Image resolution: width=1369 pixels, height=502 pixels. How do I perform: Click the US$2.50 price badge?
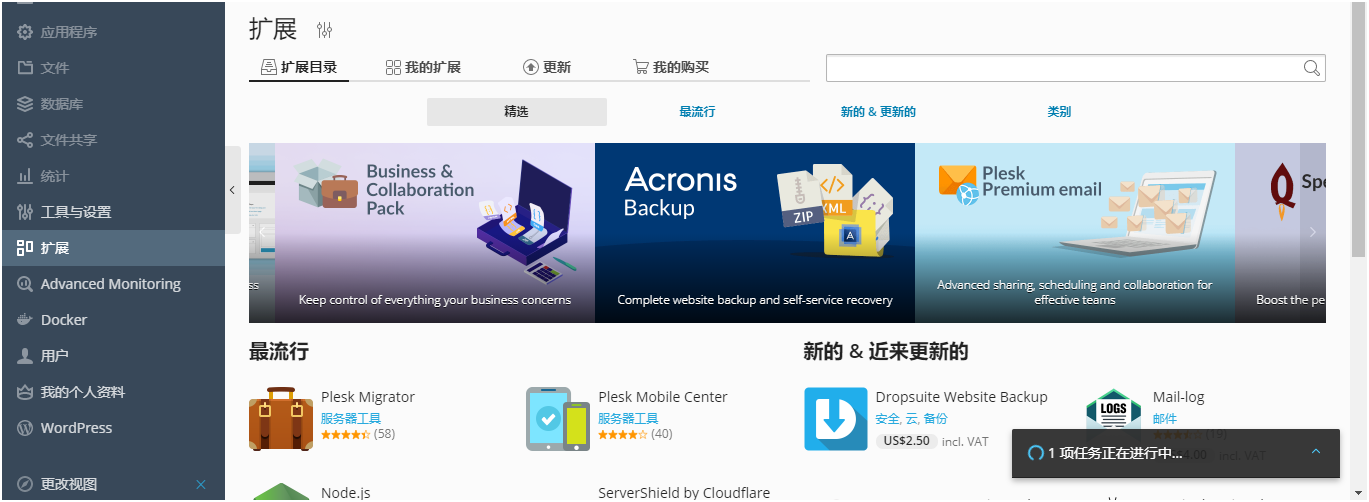(x=906, y=441)
